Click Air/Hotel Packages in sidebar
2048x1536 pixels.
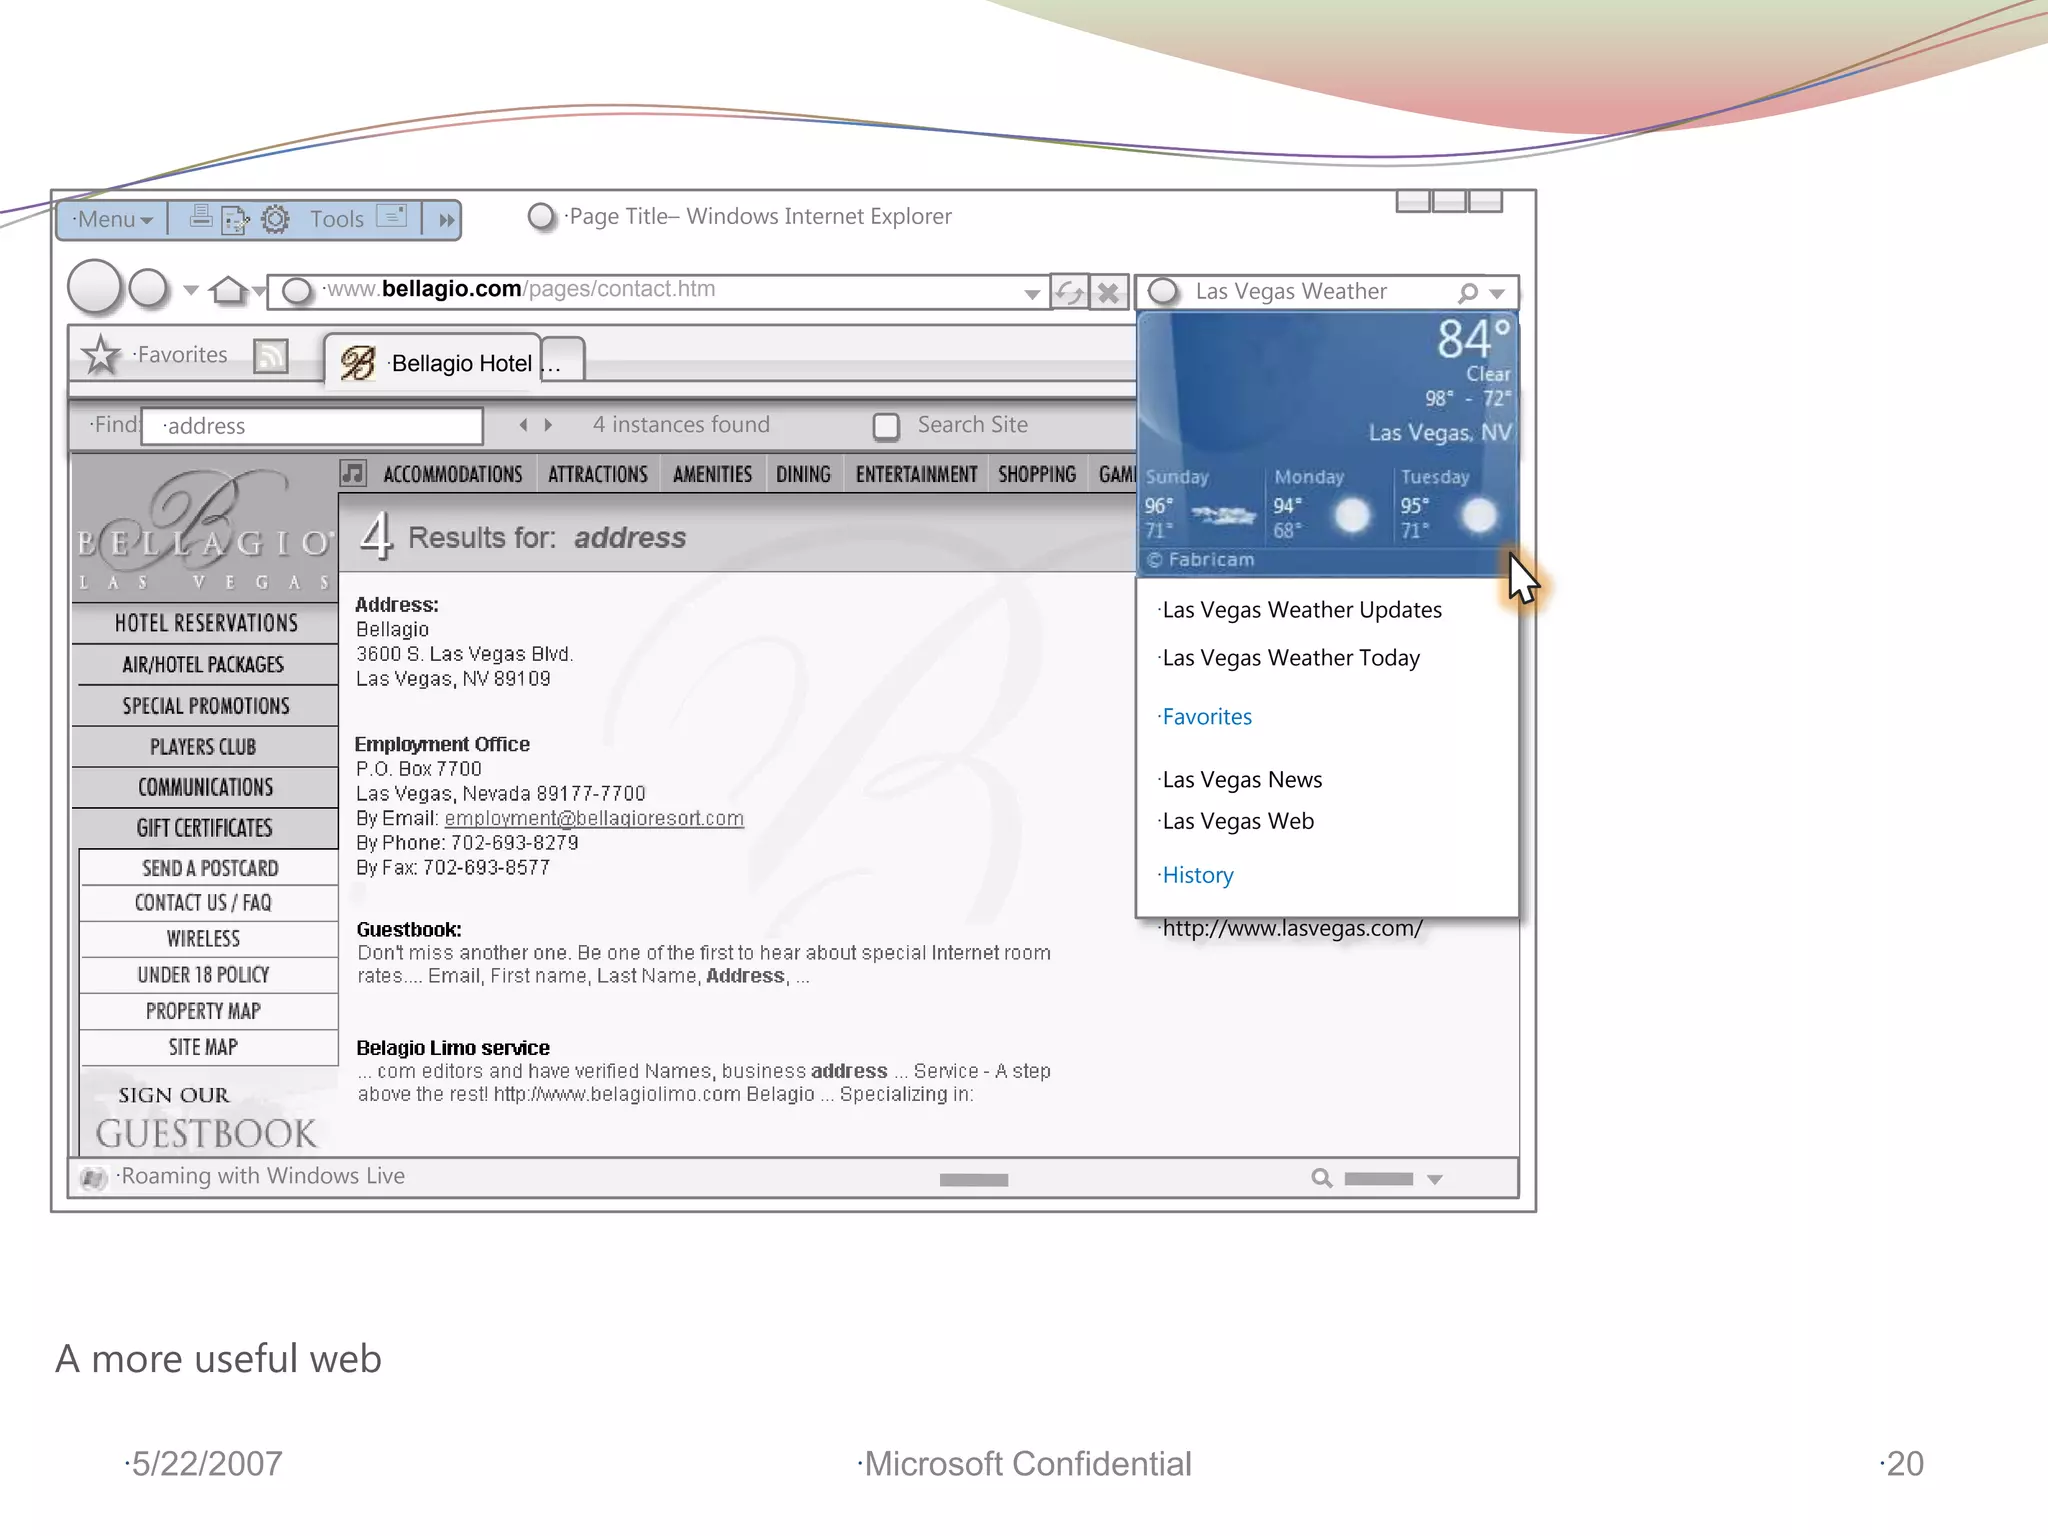coord(204,664)
